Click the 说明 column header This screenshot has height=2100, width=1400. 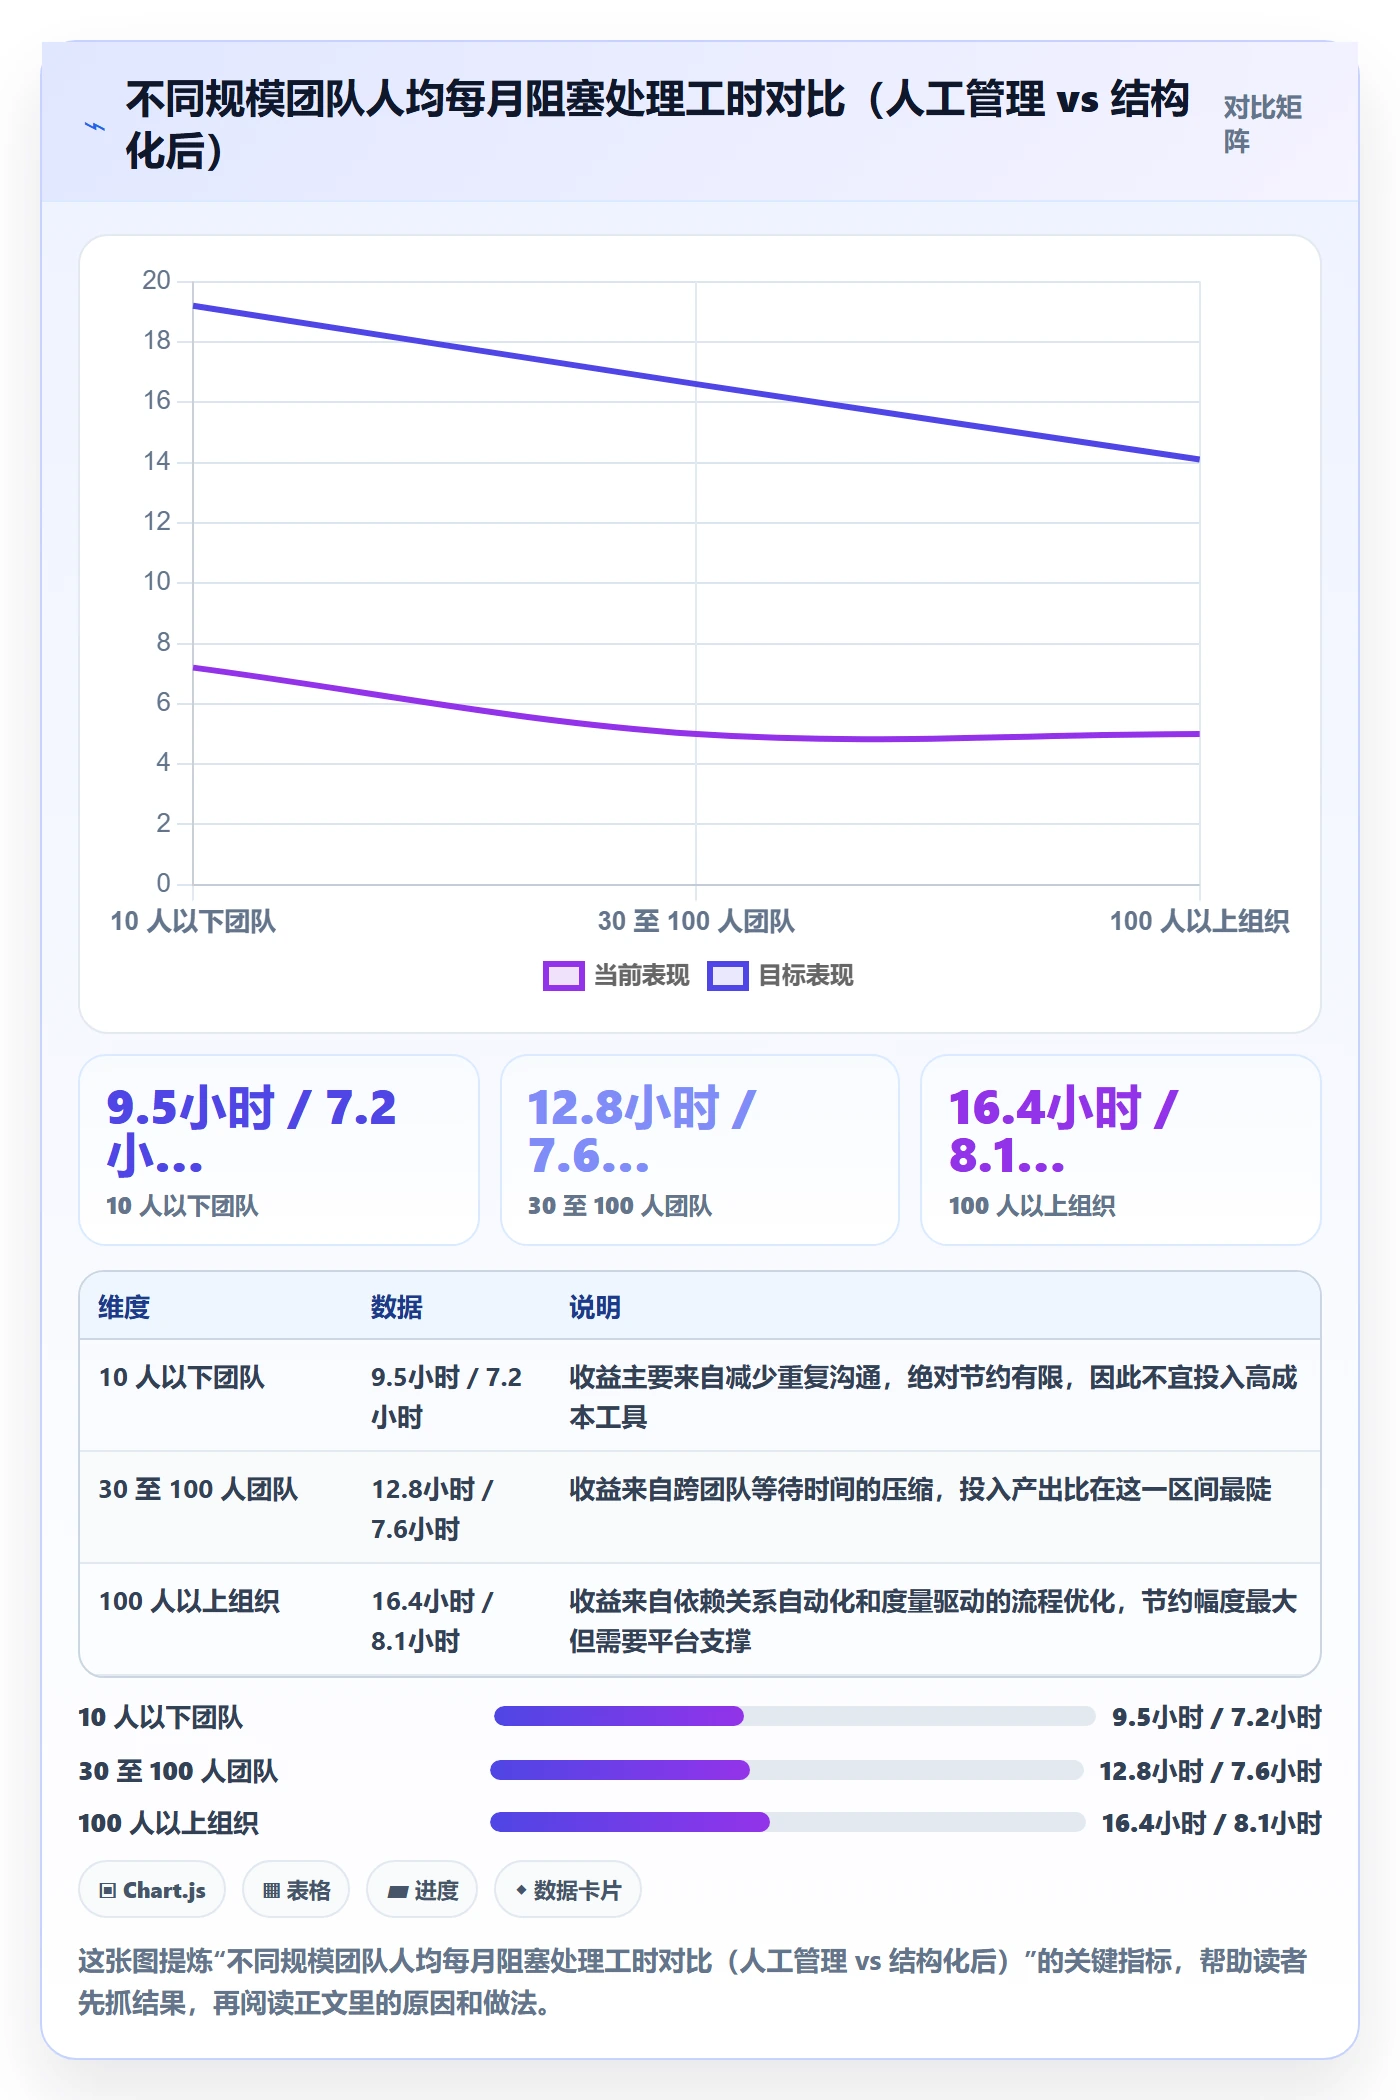(x=595, y=1307)
